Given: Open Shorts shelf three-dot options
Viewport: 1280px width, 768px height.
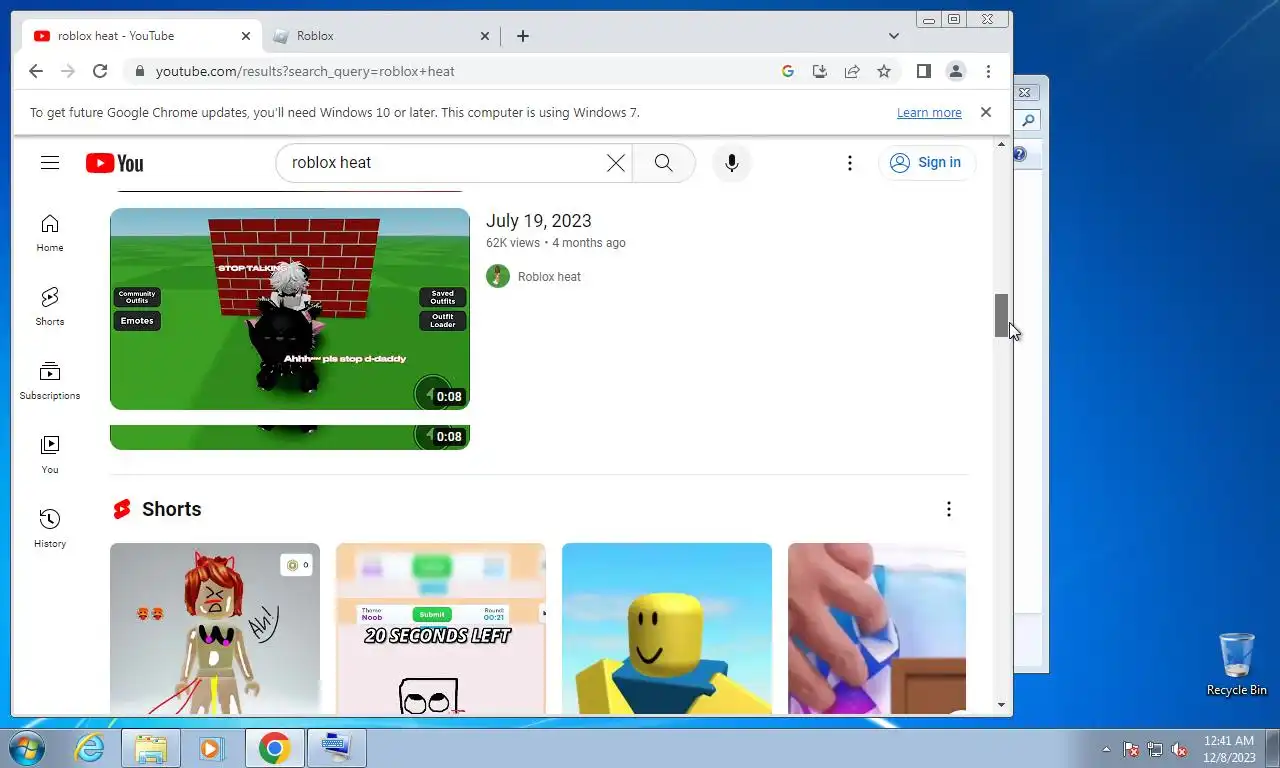Looking at the screenshot, I should 948,509.
